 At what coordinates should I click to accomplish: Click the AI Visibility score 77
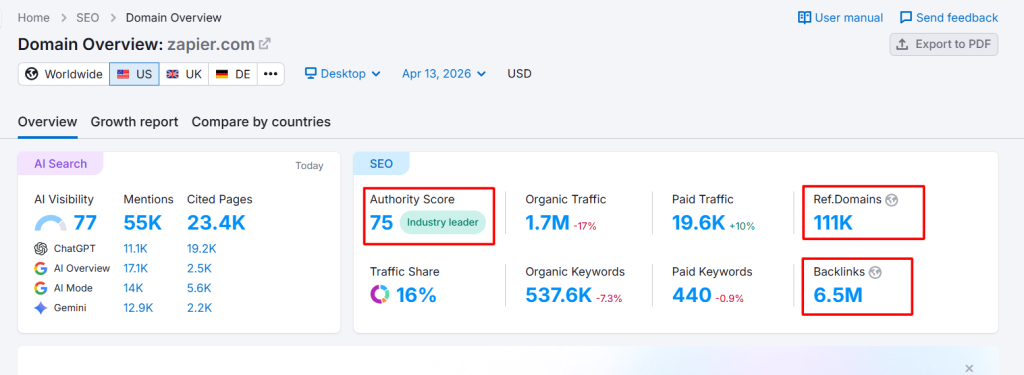point(85,223)
